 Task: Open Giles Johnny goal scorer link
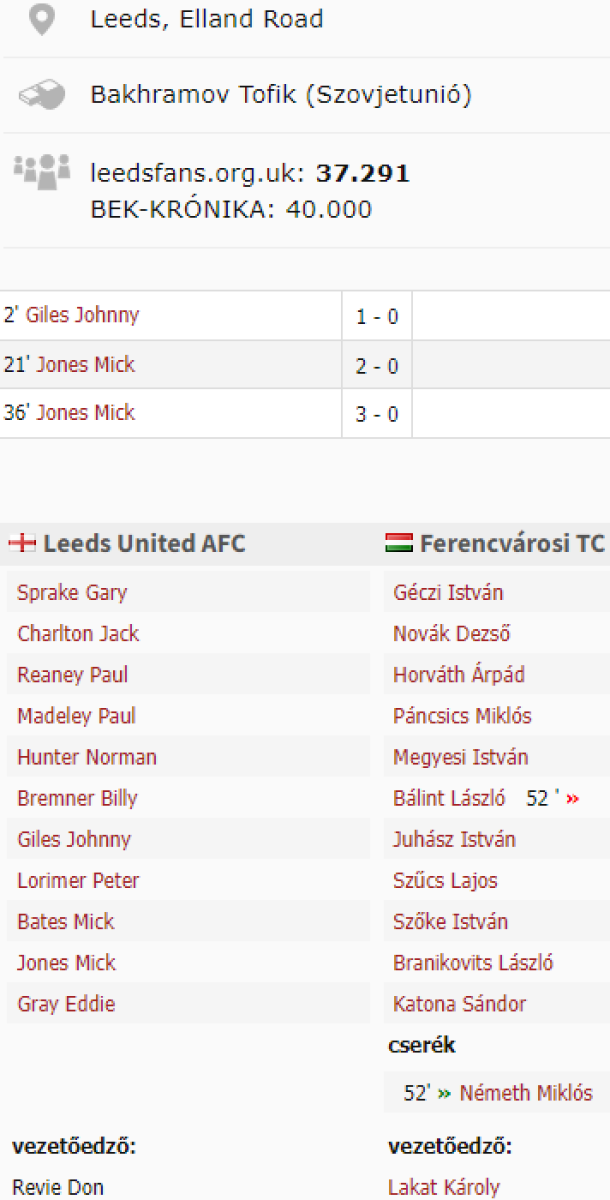click(82, 315)
